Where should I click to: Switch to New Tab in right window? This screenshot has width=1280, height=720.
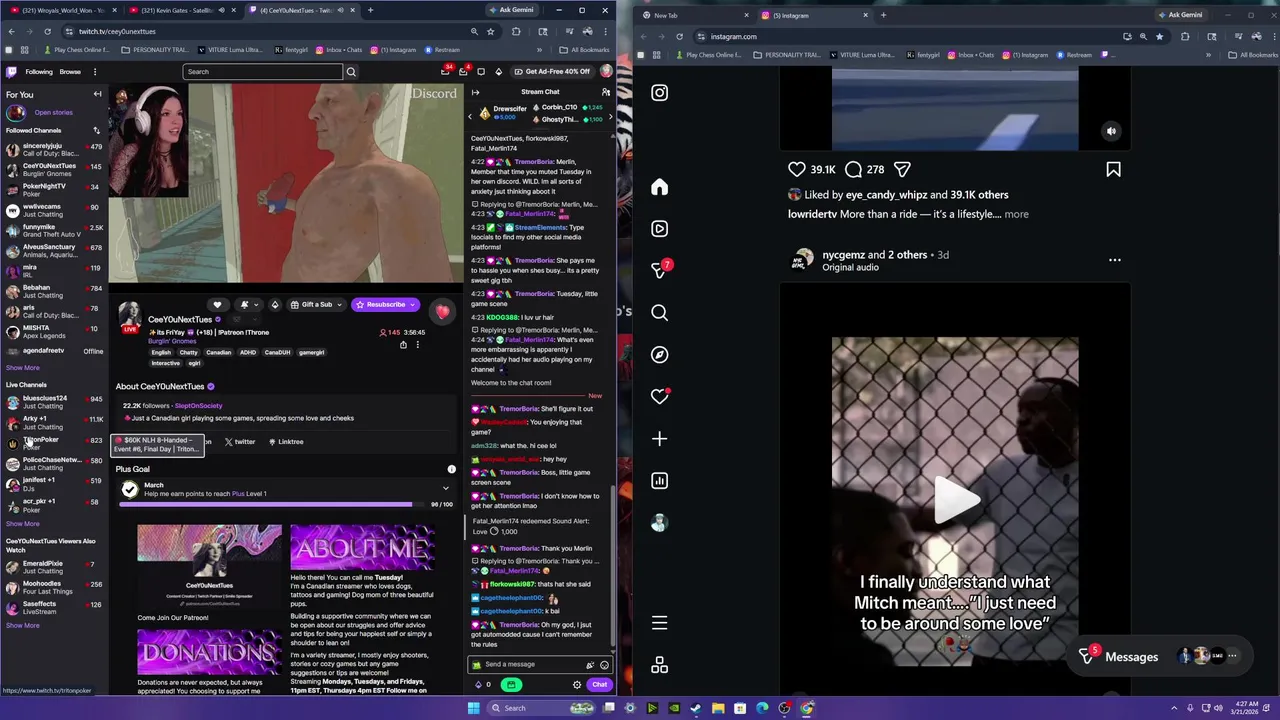[697, 15]
